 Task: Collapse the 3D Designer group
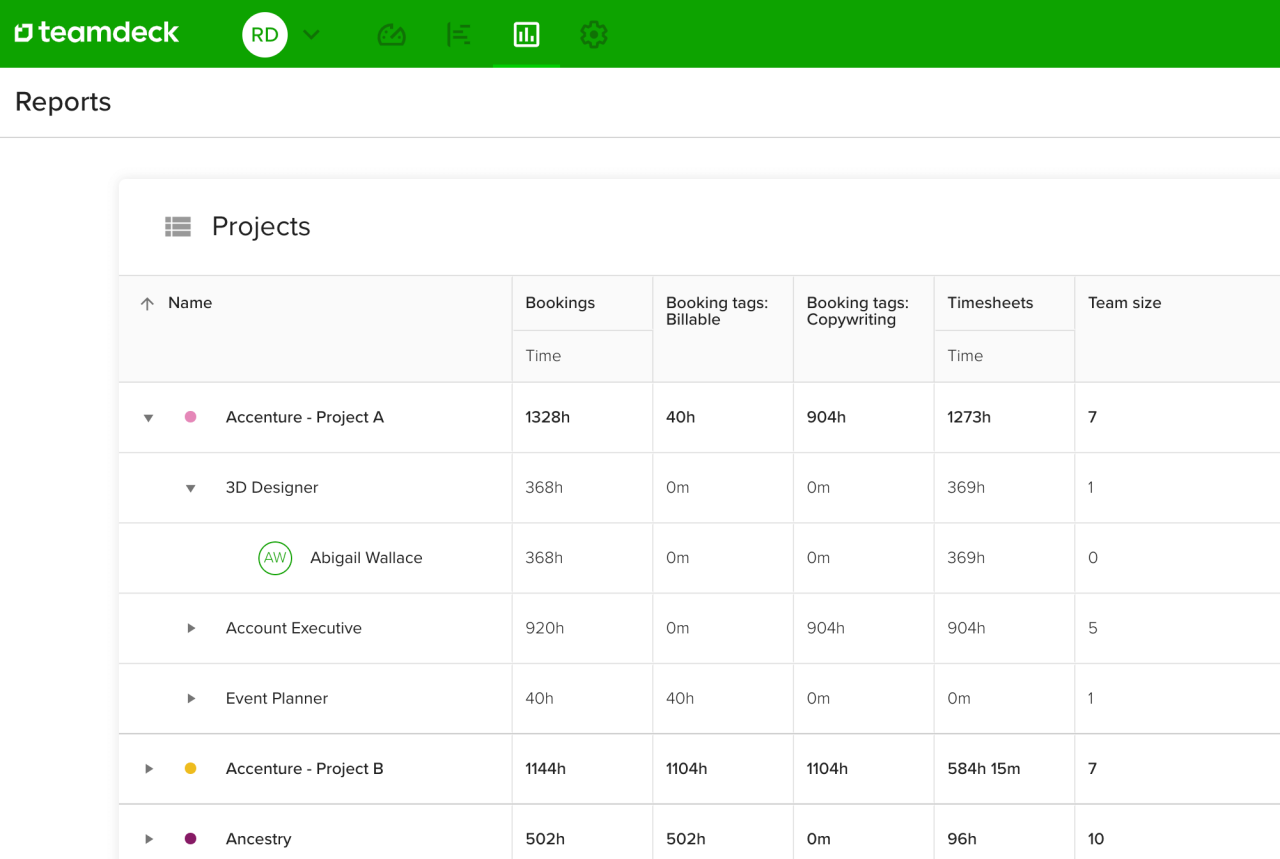(190, 488)
